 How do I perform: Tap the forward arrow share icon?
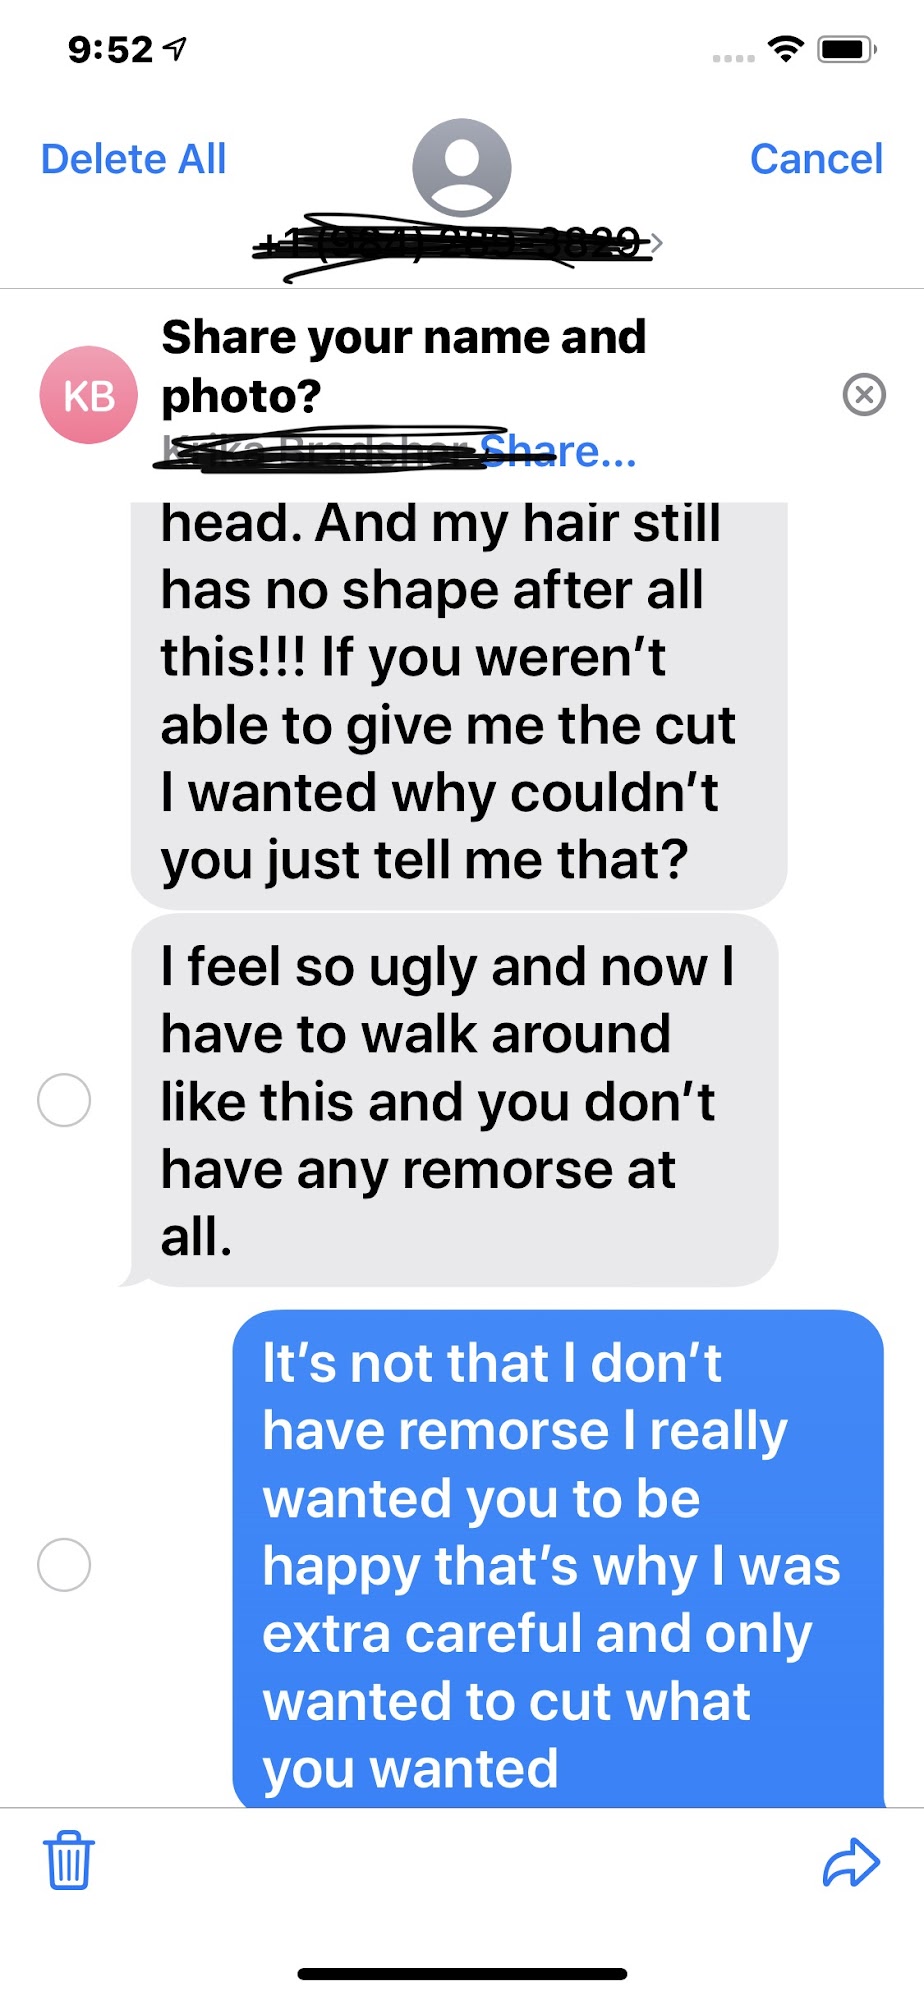point(851,1862)
